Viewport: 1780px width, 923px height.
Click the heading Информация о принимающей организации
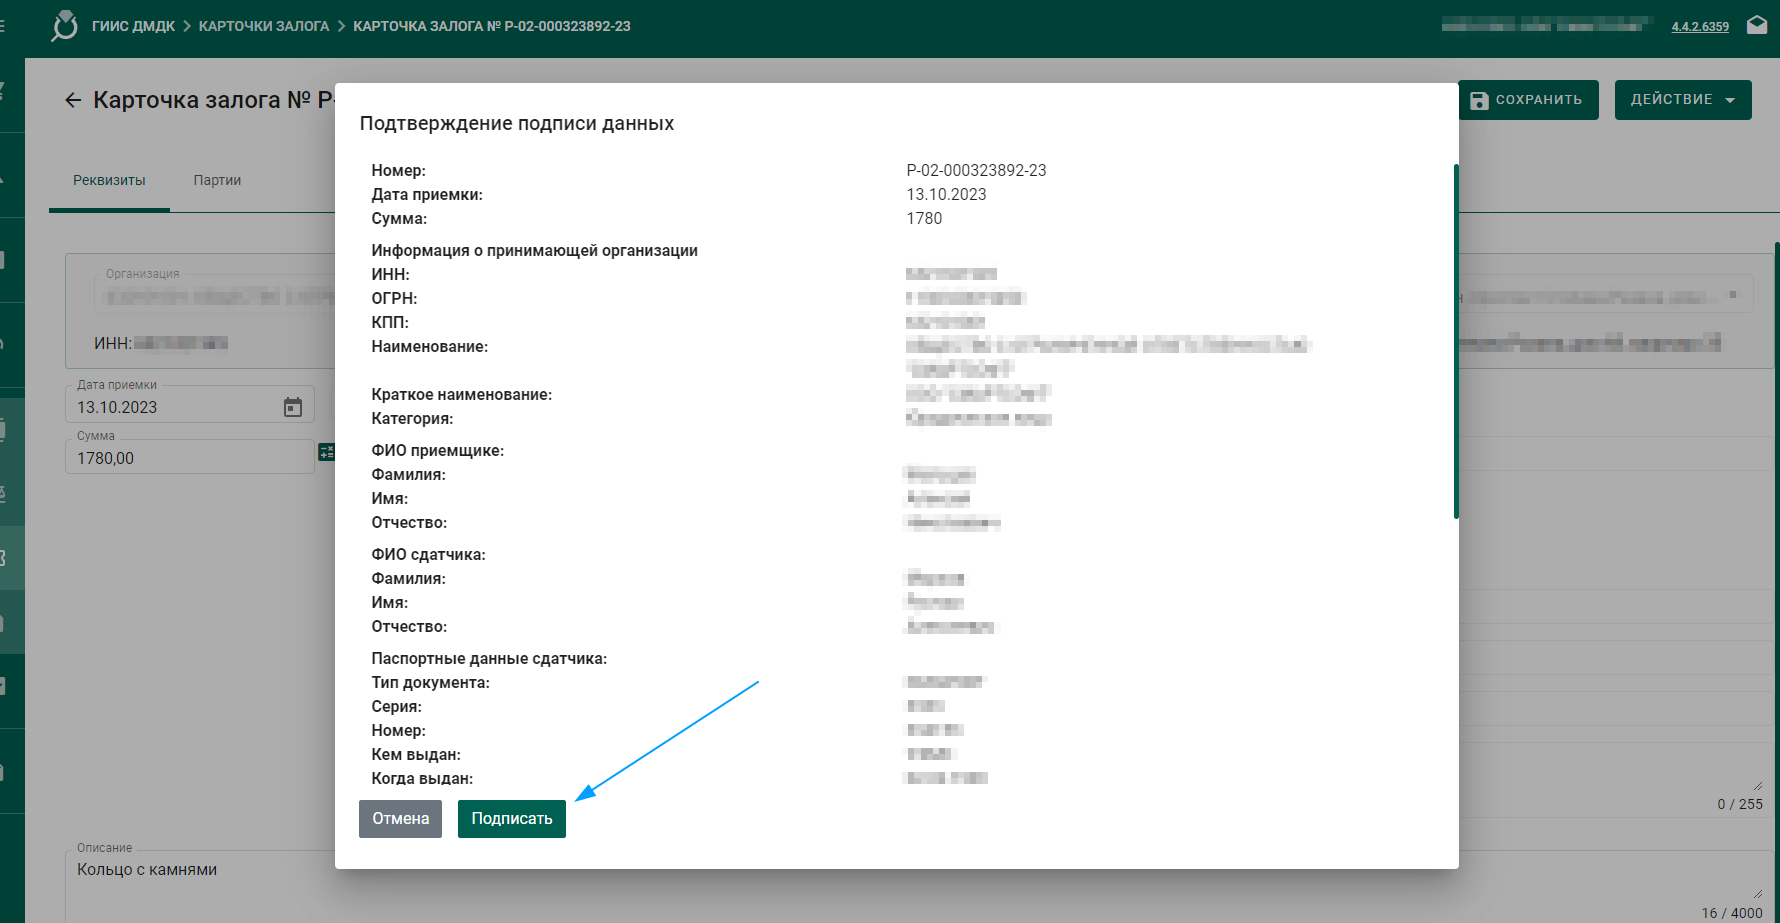tap(535, 250)
